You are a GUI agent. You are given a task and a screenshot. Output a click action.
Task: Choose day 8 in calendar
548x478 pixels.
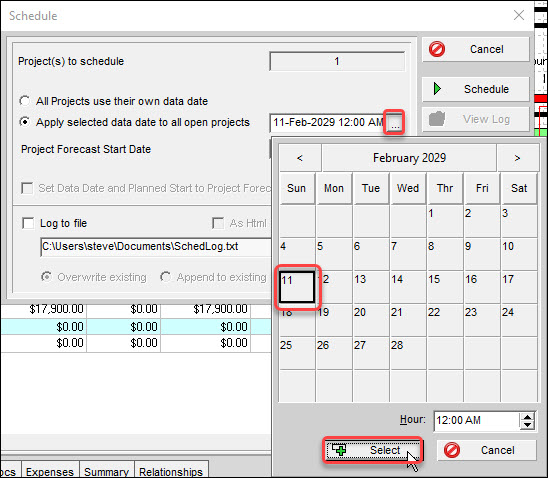(446, 254)
